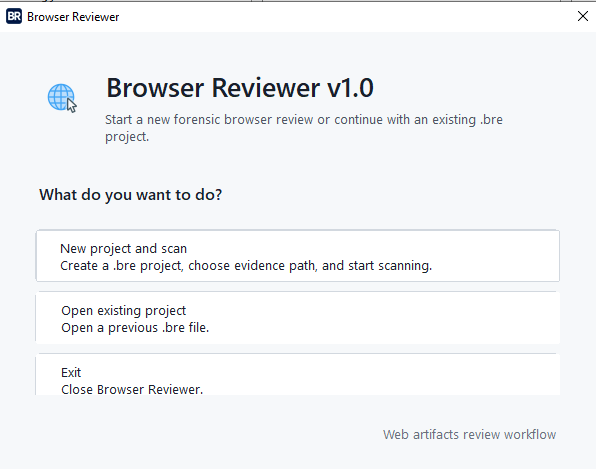This screenshot has height=469, width=596.
Task: Click the Web artifacts review workflow footer
Action: [469, 434]
